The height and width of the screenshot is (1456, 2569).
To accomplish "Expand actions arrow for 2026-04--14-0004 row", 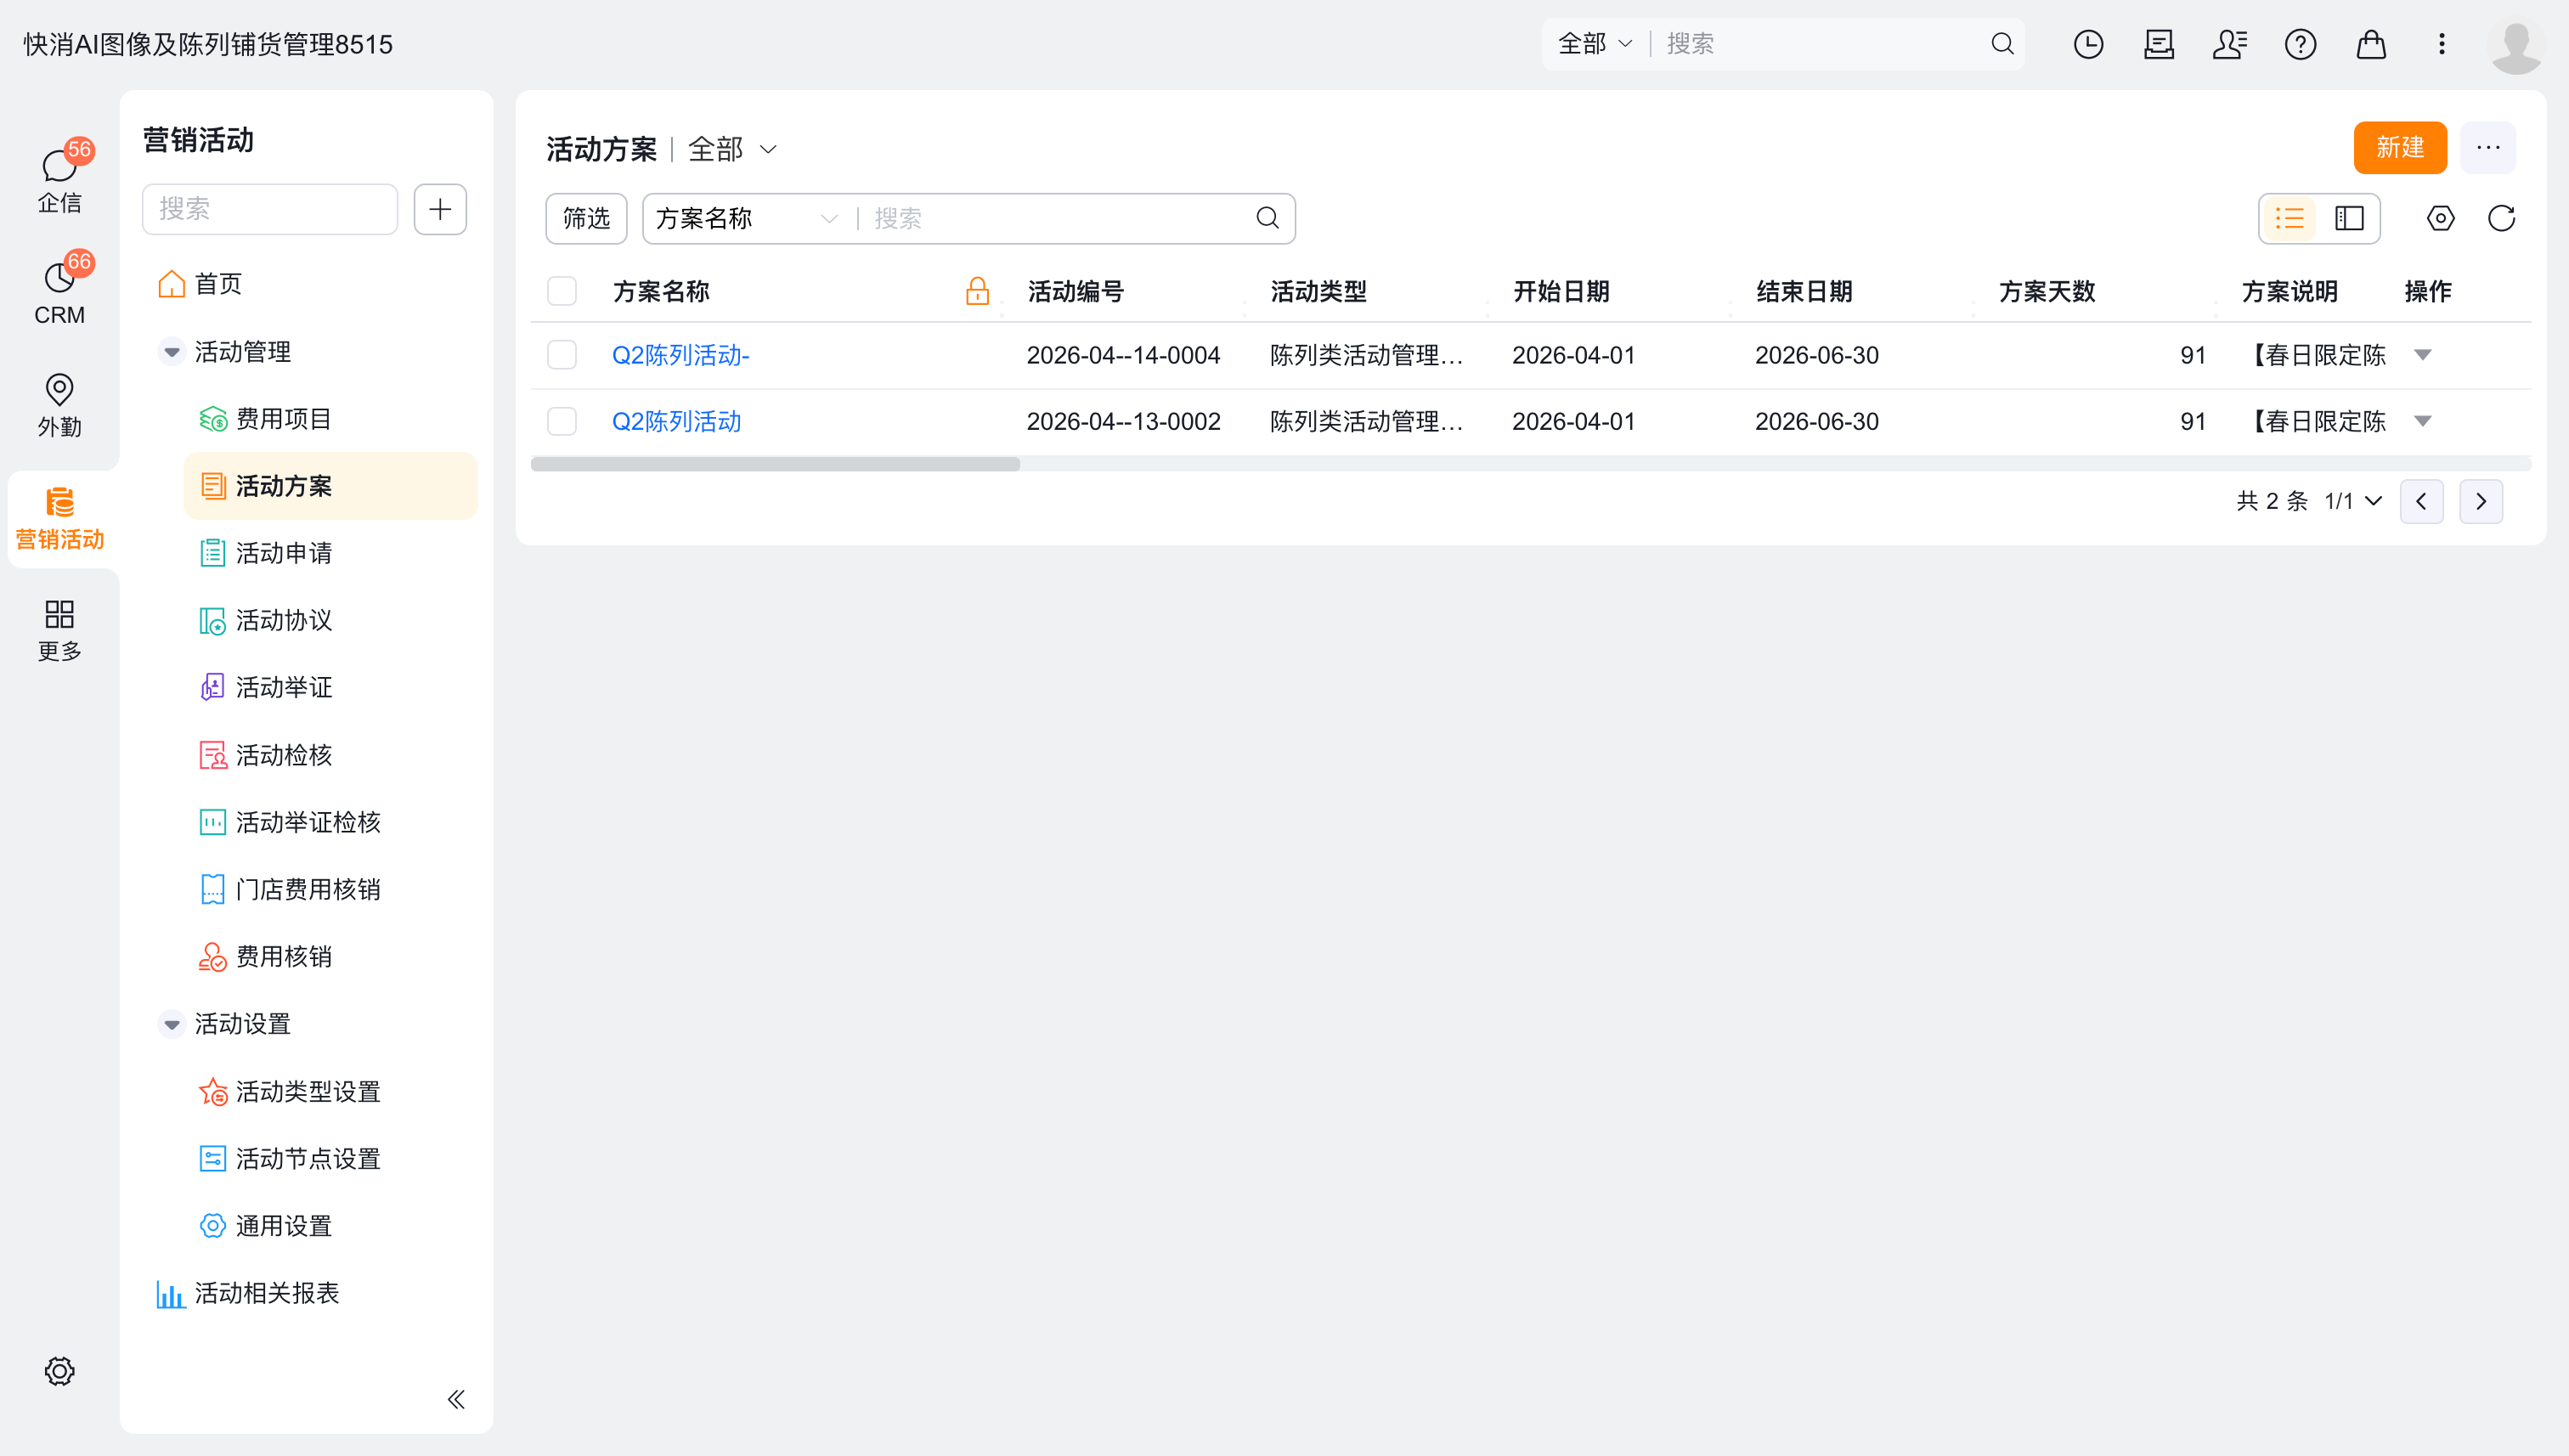I will point(2422,355).
